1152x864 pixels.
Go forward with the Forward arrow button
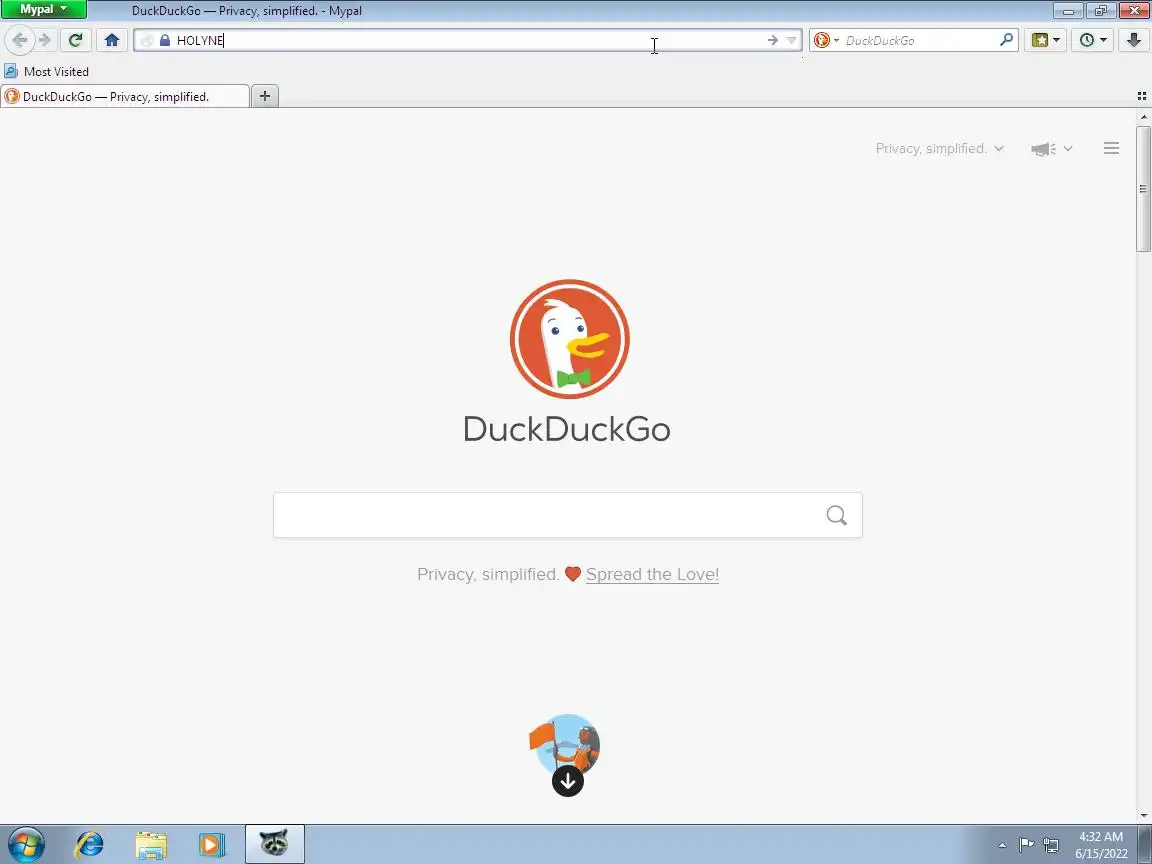pyautogui.click(x=45, y=40)
